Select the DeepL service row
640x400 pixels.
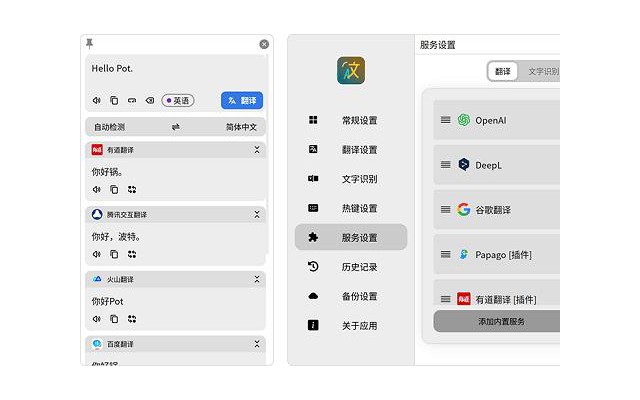coord(497,164)
